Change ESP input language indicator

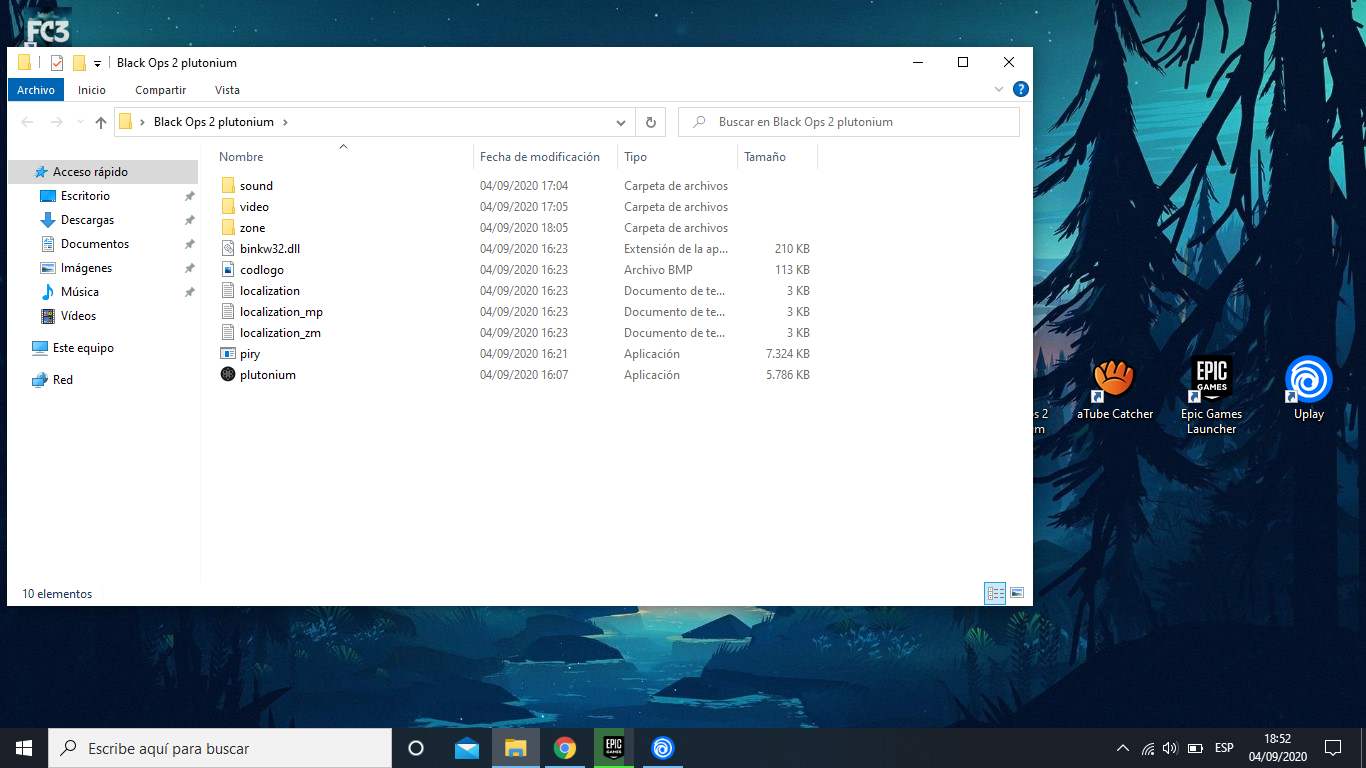pos(1224,748)
